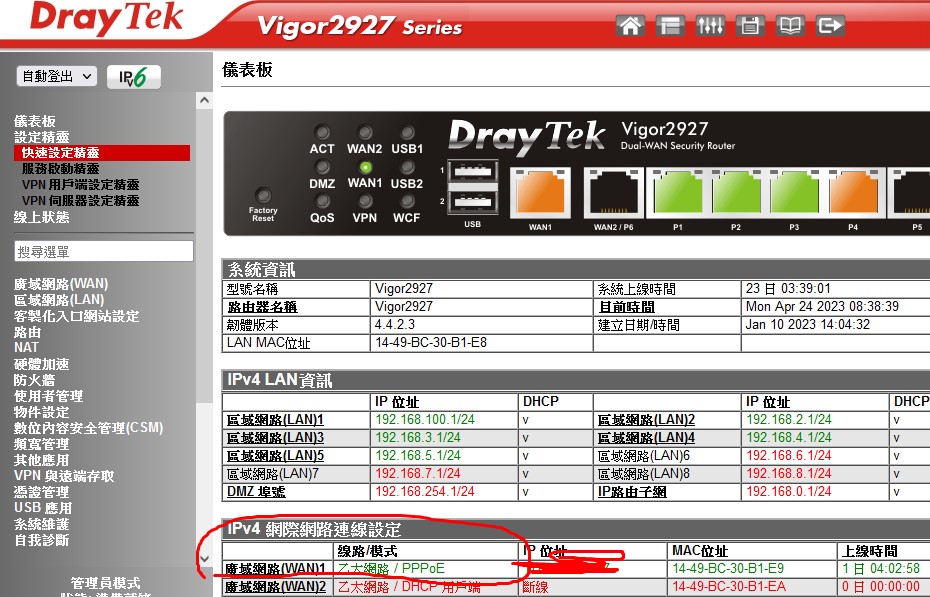Click the 廣域網路(WAN)1 link
930x597 pixels.
click(x=276, y=569)
